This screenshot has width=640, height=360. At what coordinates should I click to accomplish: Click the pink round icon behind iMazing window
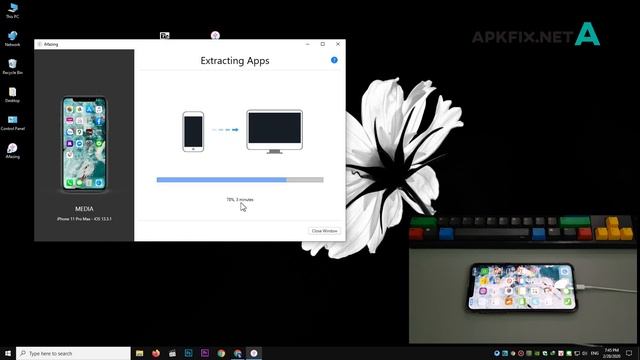(215, 36)
